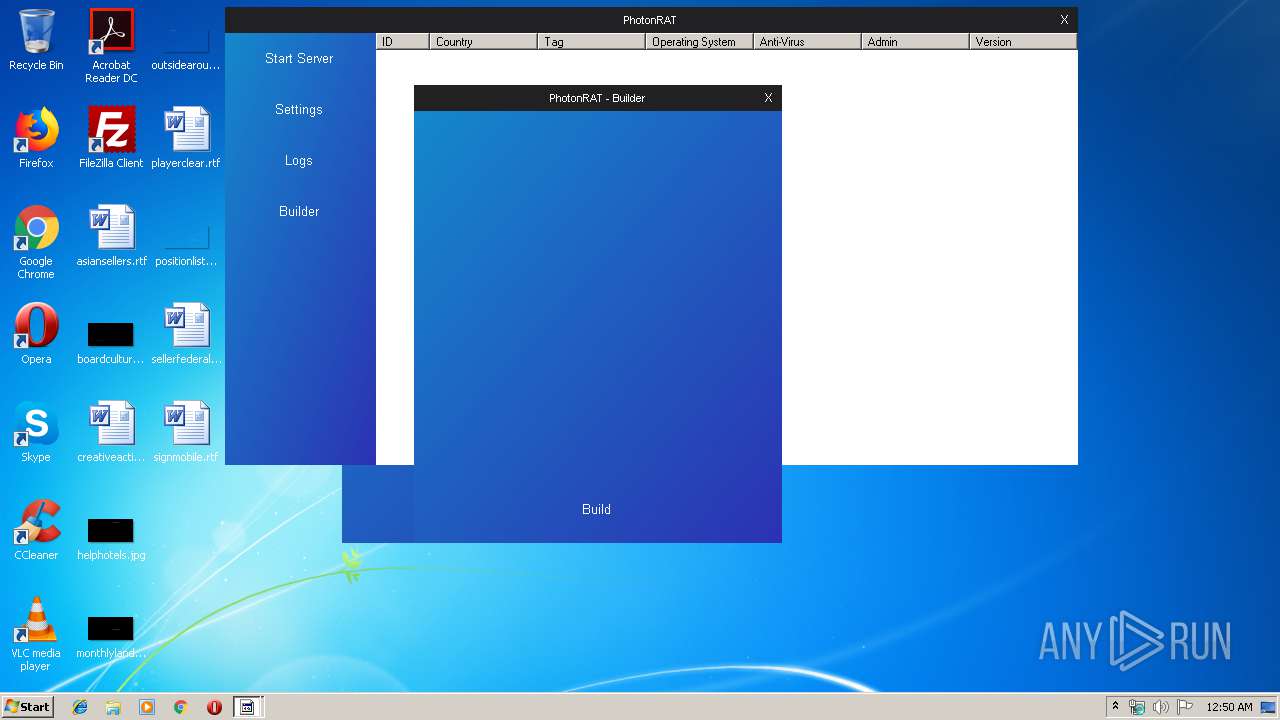Open Action Center flag icon
The image size is (1280, 720).
click(1184, 707)
